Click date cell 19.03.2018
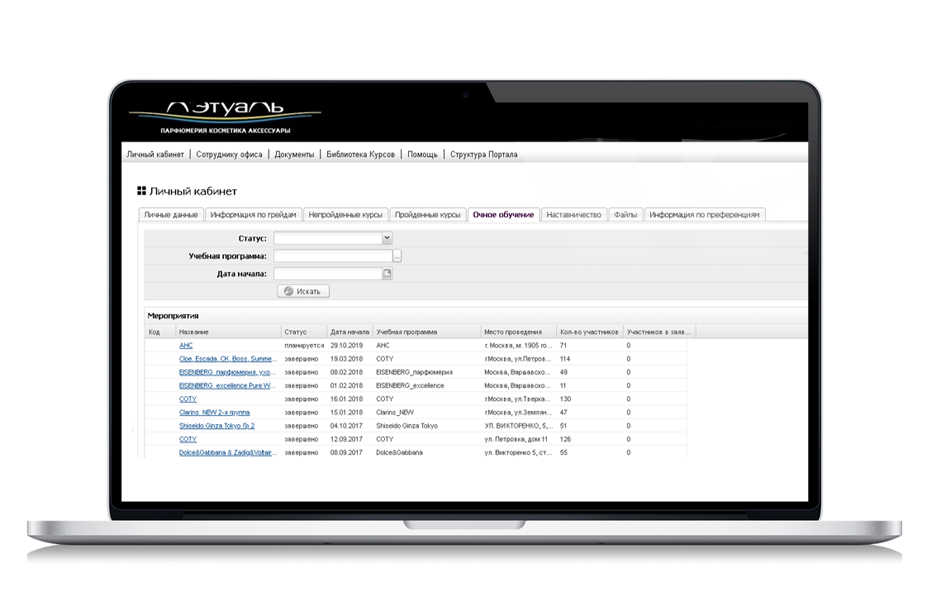 click(x=347, y=359)
